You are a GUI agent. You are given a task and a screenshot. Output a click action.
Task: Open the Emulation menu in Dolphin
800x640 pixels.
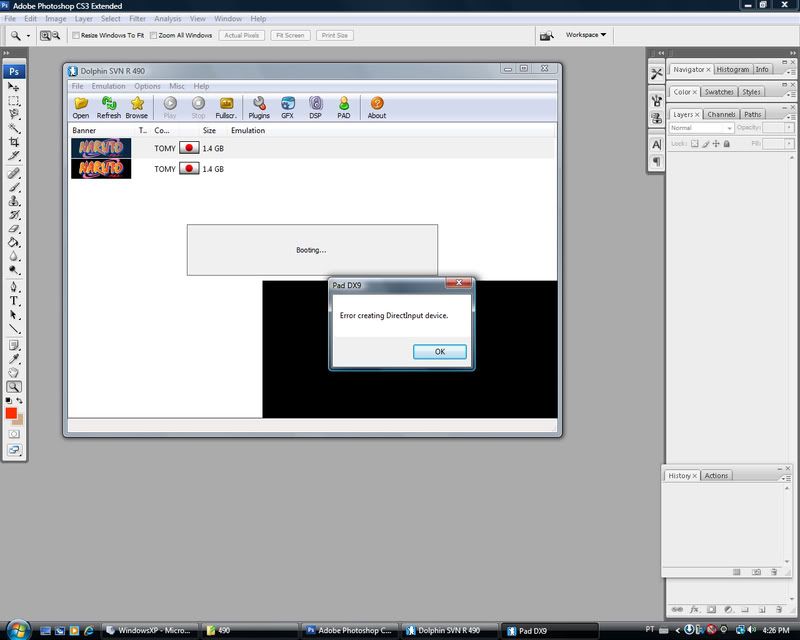click(x=108, y=86)
